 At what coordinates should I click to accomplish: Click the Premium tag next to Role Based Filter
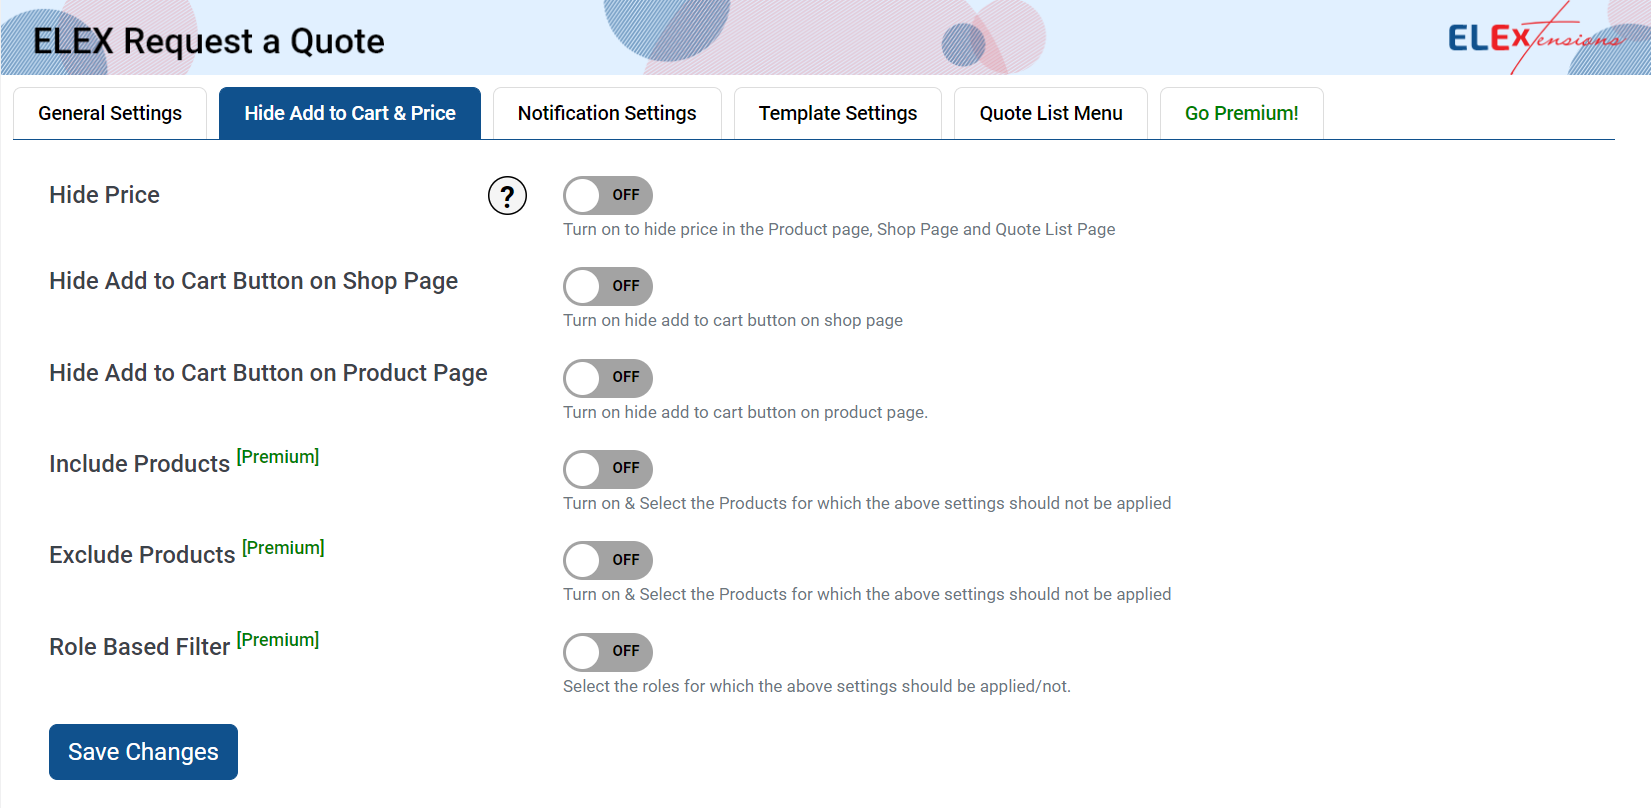click(278, 640)
